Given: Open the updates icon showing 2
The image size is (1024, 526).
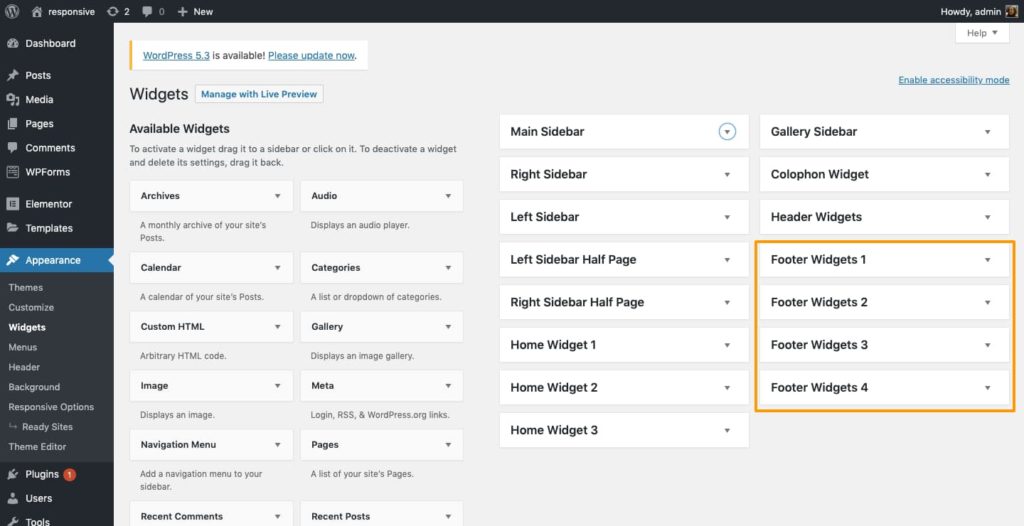Looking at the screenshot, I should click(113, 12).
